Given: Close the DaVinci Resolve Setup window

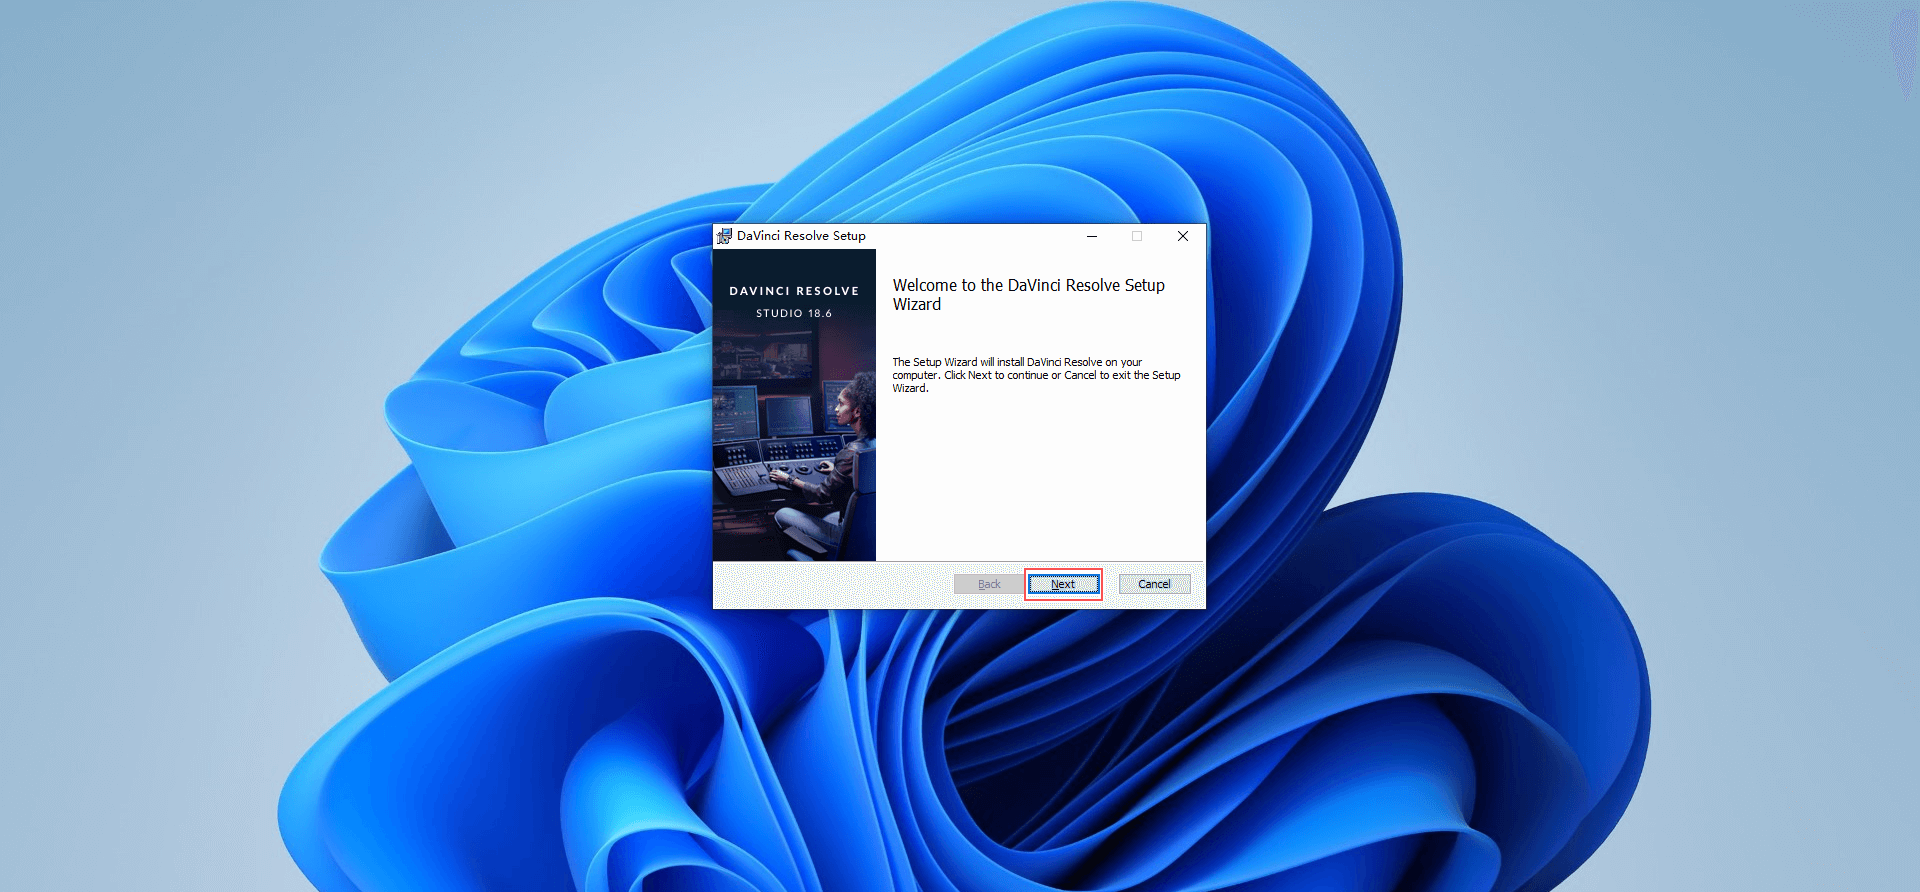Looking at the screenshot, I should (x=1182, y=236).
